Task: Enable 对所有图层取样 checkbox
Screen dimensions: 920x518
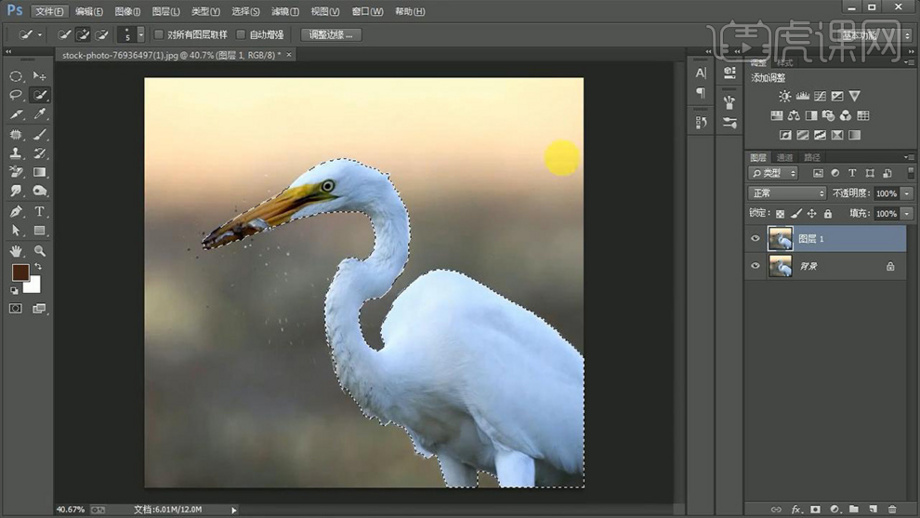Action: pos(159,35)
